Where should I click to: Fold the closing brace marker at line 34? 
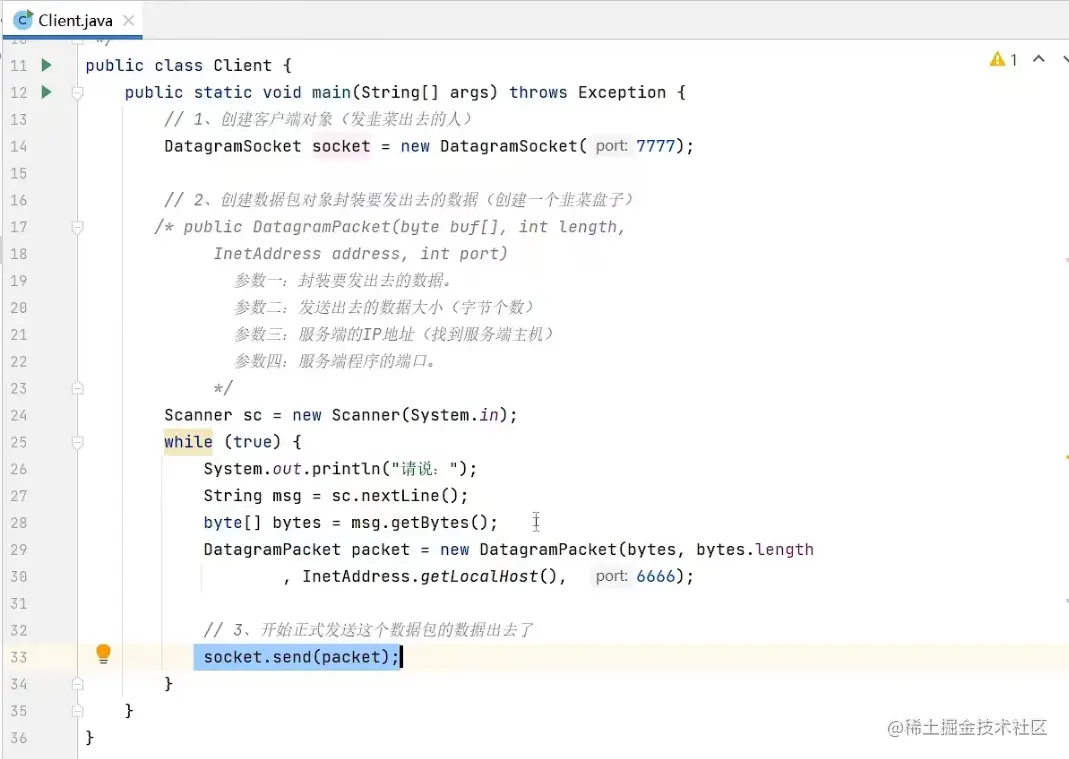pos(78,684)
